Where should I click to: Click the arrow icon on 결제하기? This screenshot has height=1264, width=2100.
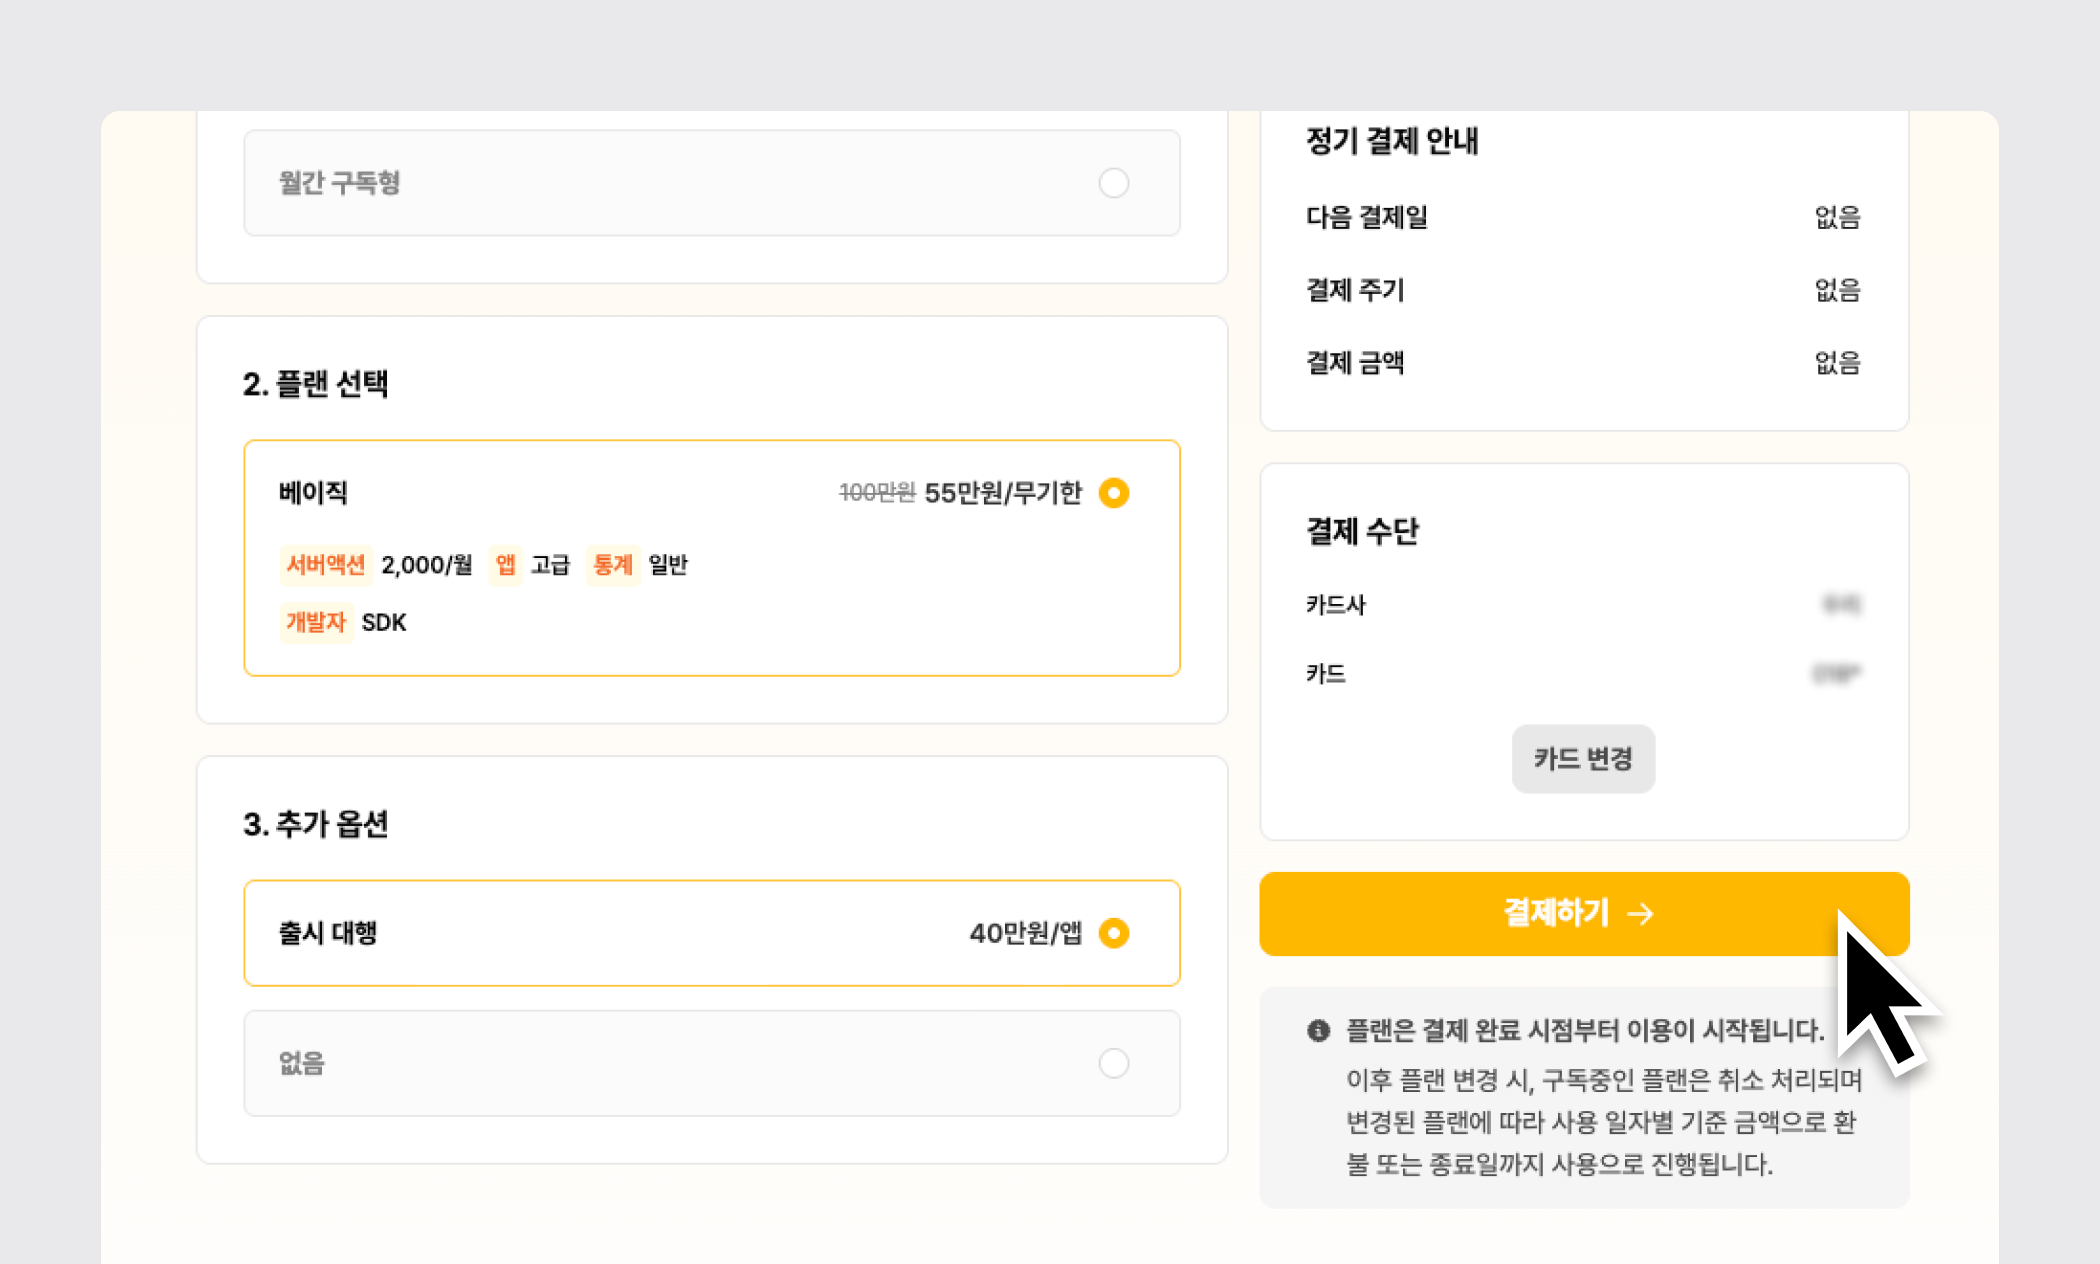(x=1640, y=914)
